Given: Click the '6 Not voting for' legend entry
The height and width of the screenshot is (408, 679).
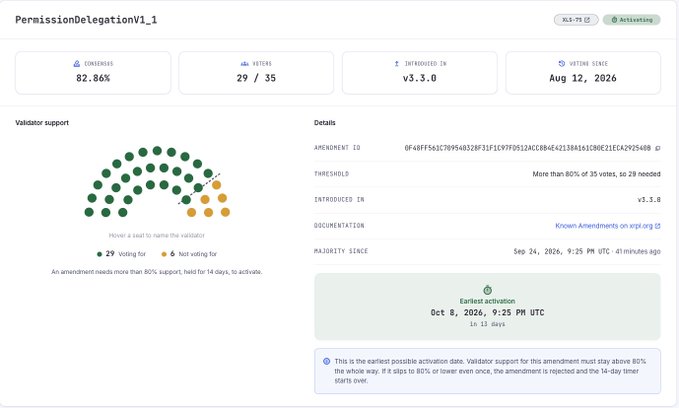Looking at the screenshot, I should [x=189, y=254].
